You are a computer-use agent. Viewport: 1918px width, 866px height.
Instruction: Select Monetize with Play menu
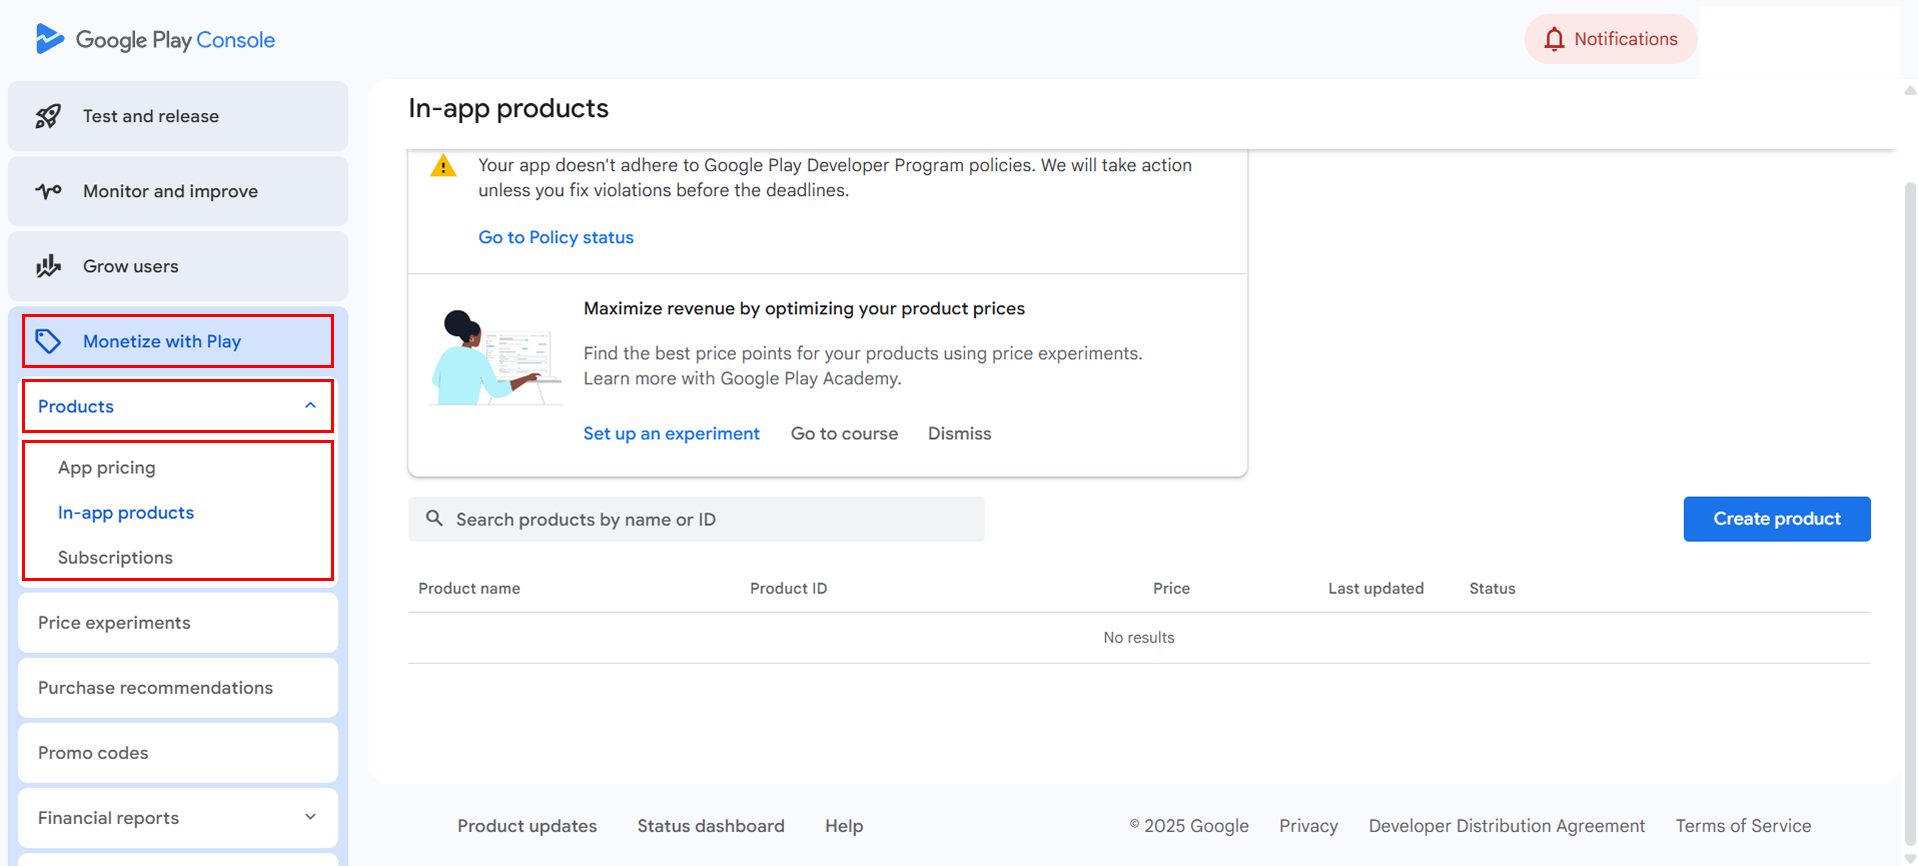[178, 341]
